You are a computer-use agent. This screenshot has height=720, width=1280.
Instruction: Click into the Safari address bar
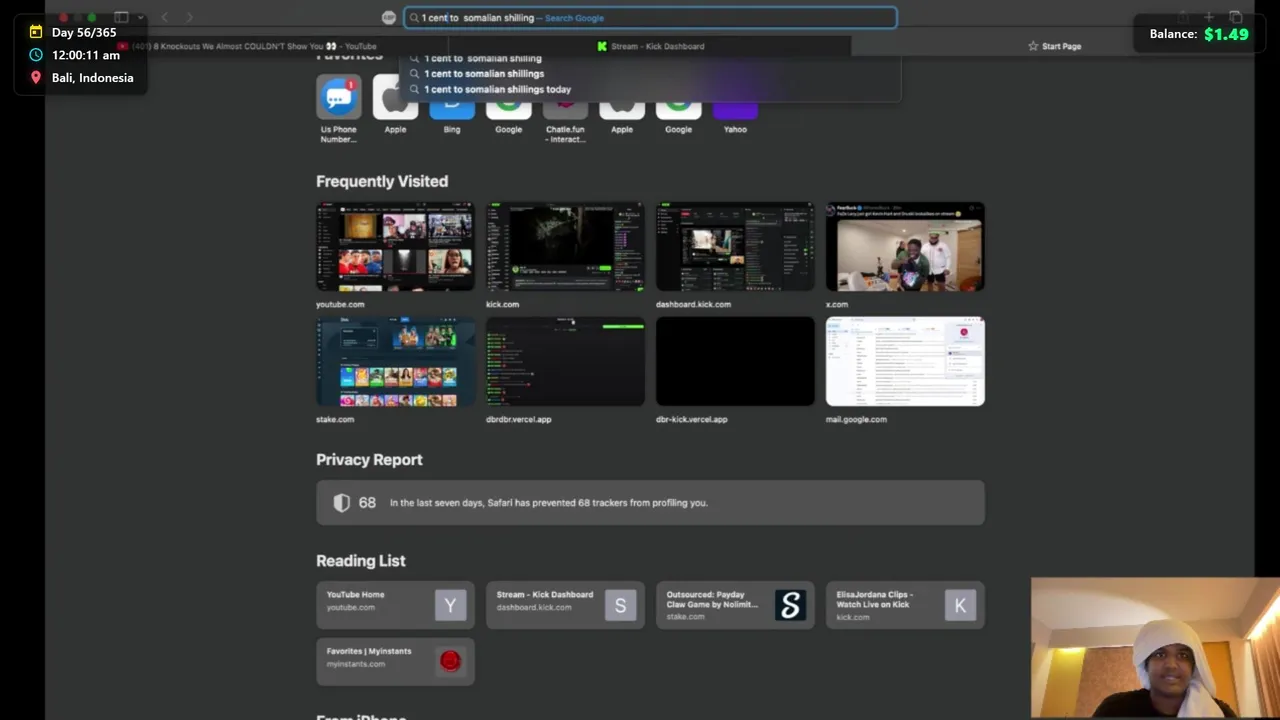pos(650,17)
